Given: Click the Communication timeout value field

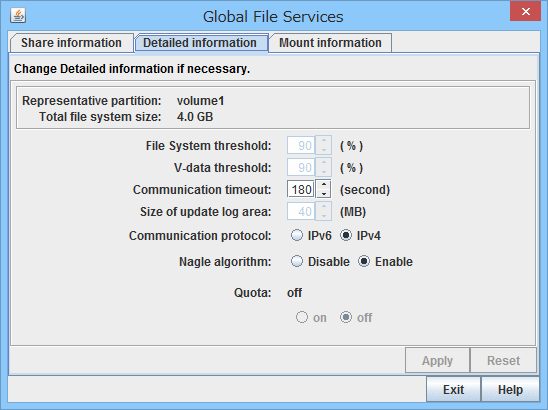Looking at the screenshot, I should (301, 189).
